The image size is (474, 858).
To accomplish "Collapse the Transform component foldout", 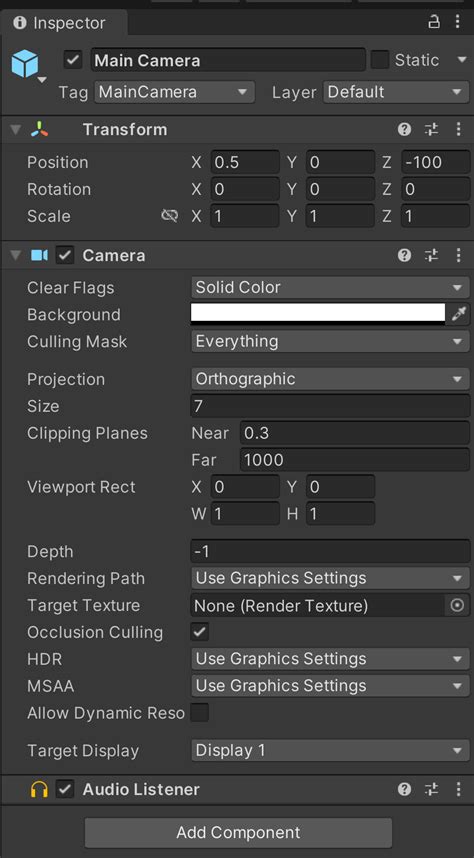I will [x=16, y=130].
